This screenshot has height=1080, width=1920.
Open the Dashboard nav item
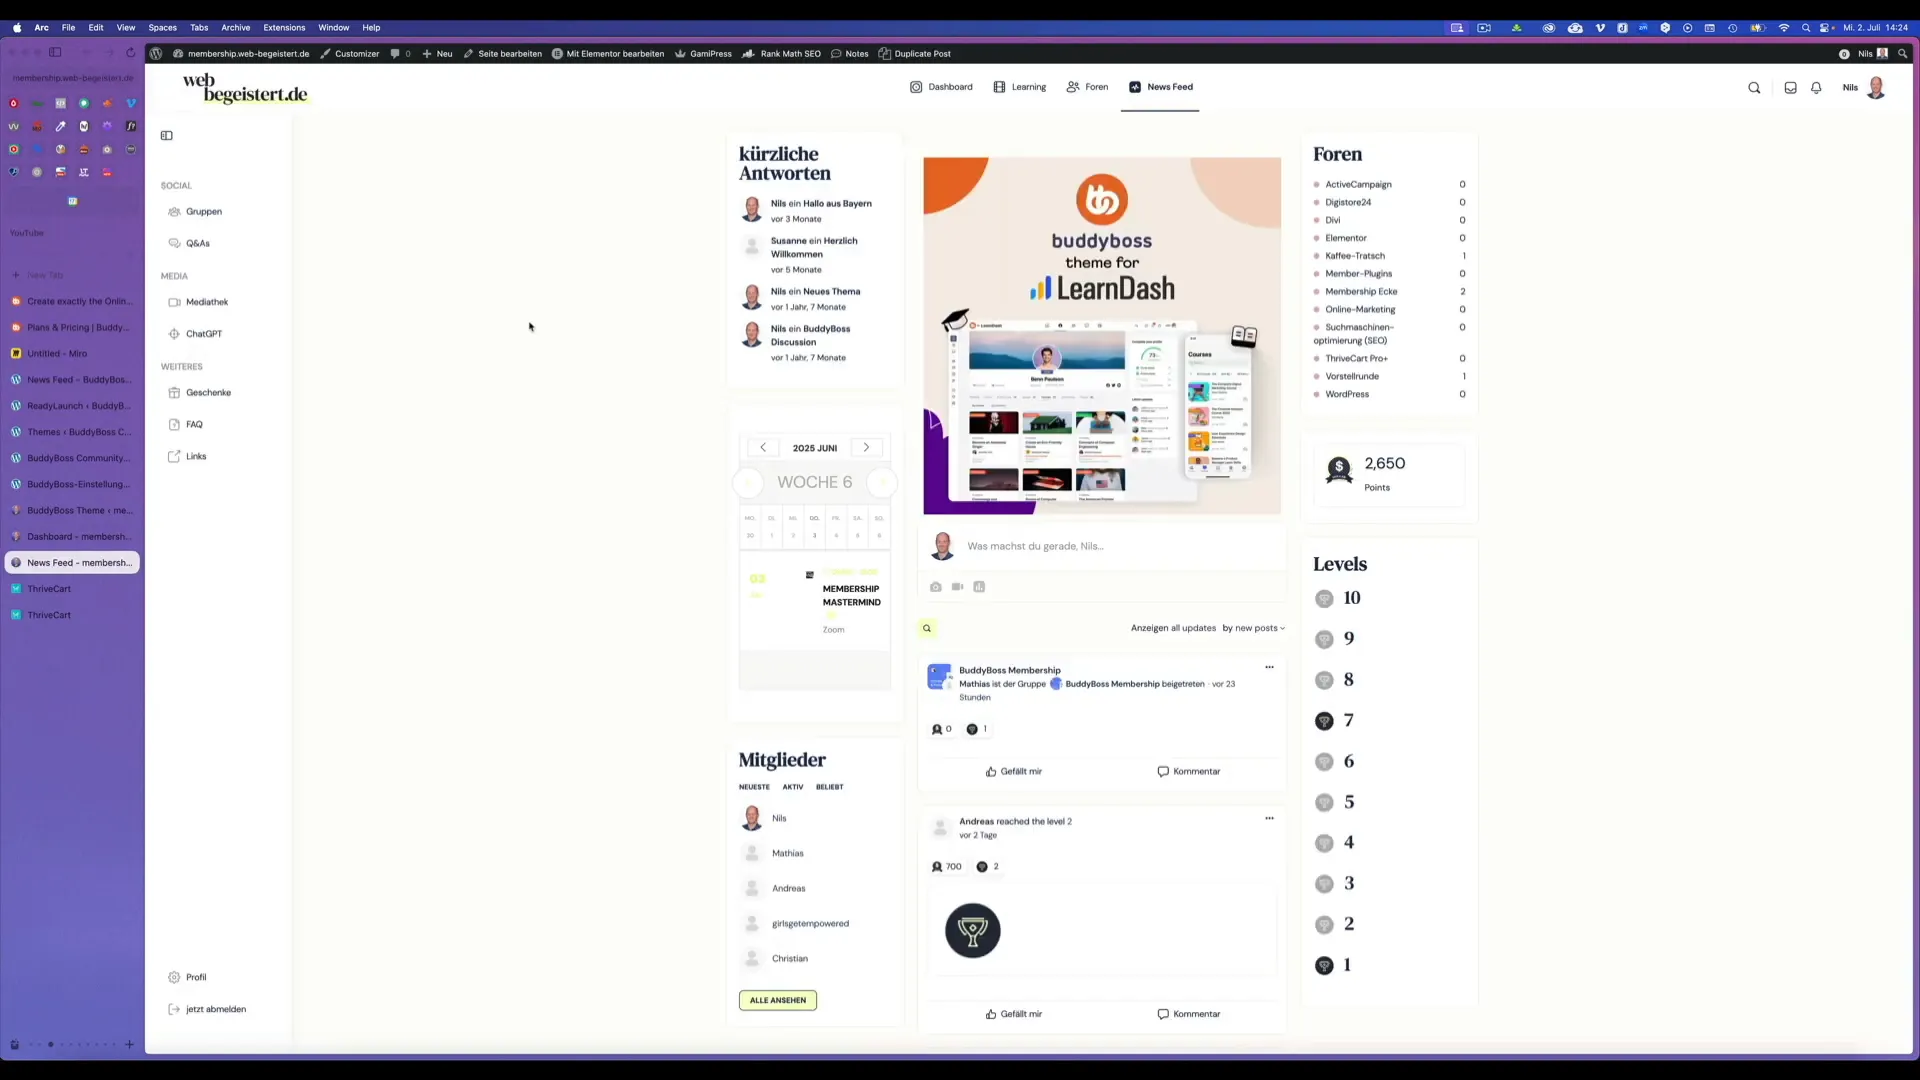pyautogui.click(x=941, y=87)
